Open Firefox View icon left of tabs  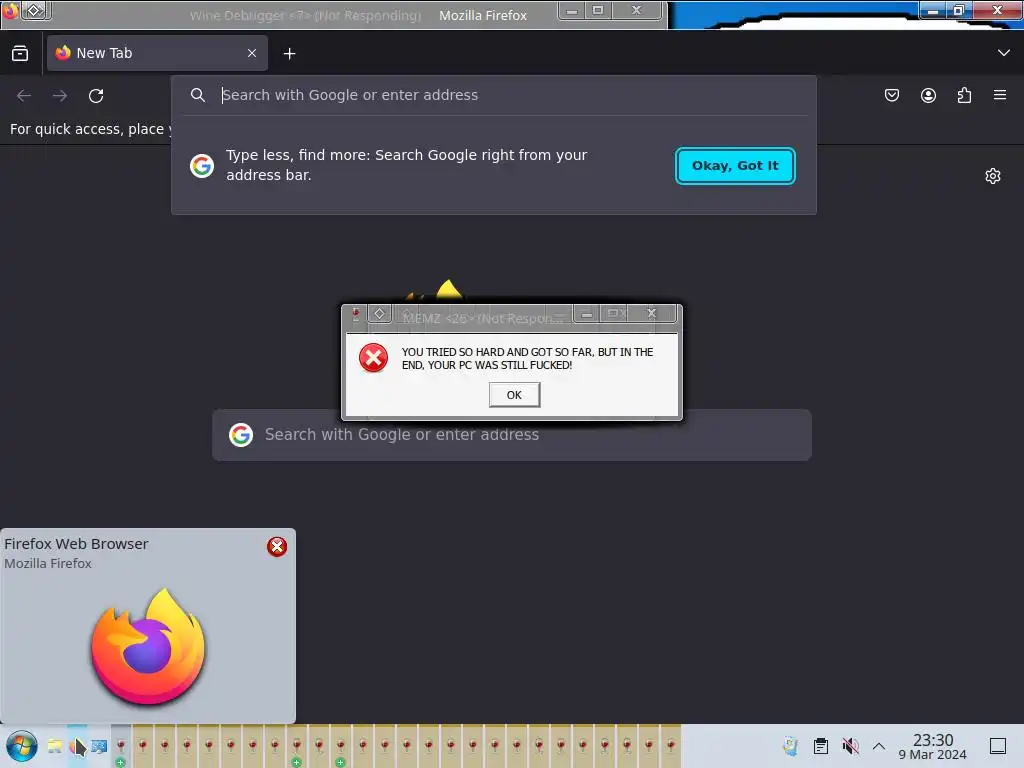pyautogui.click(x=20, y=54)
